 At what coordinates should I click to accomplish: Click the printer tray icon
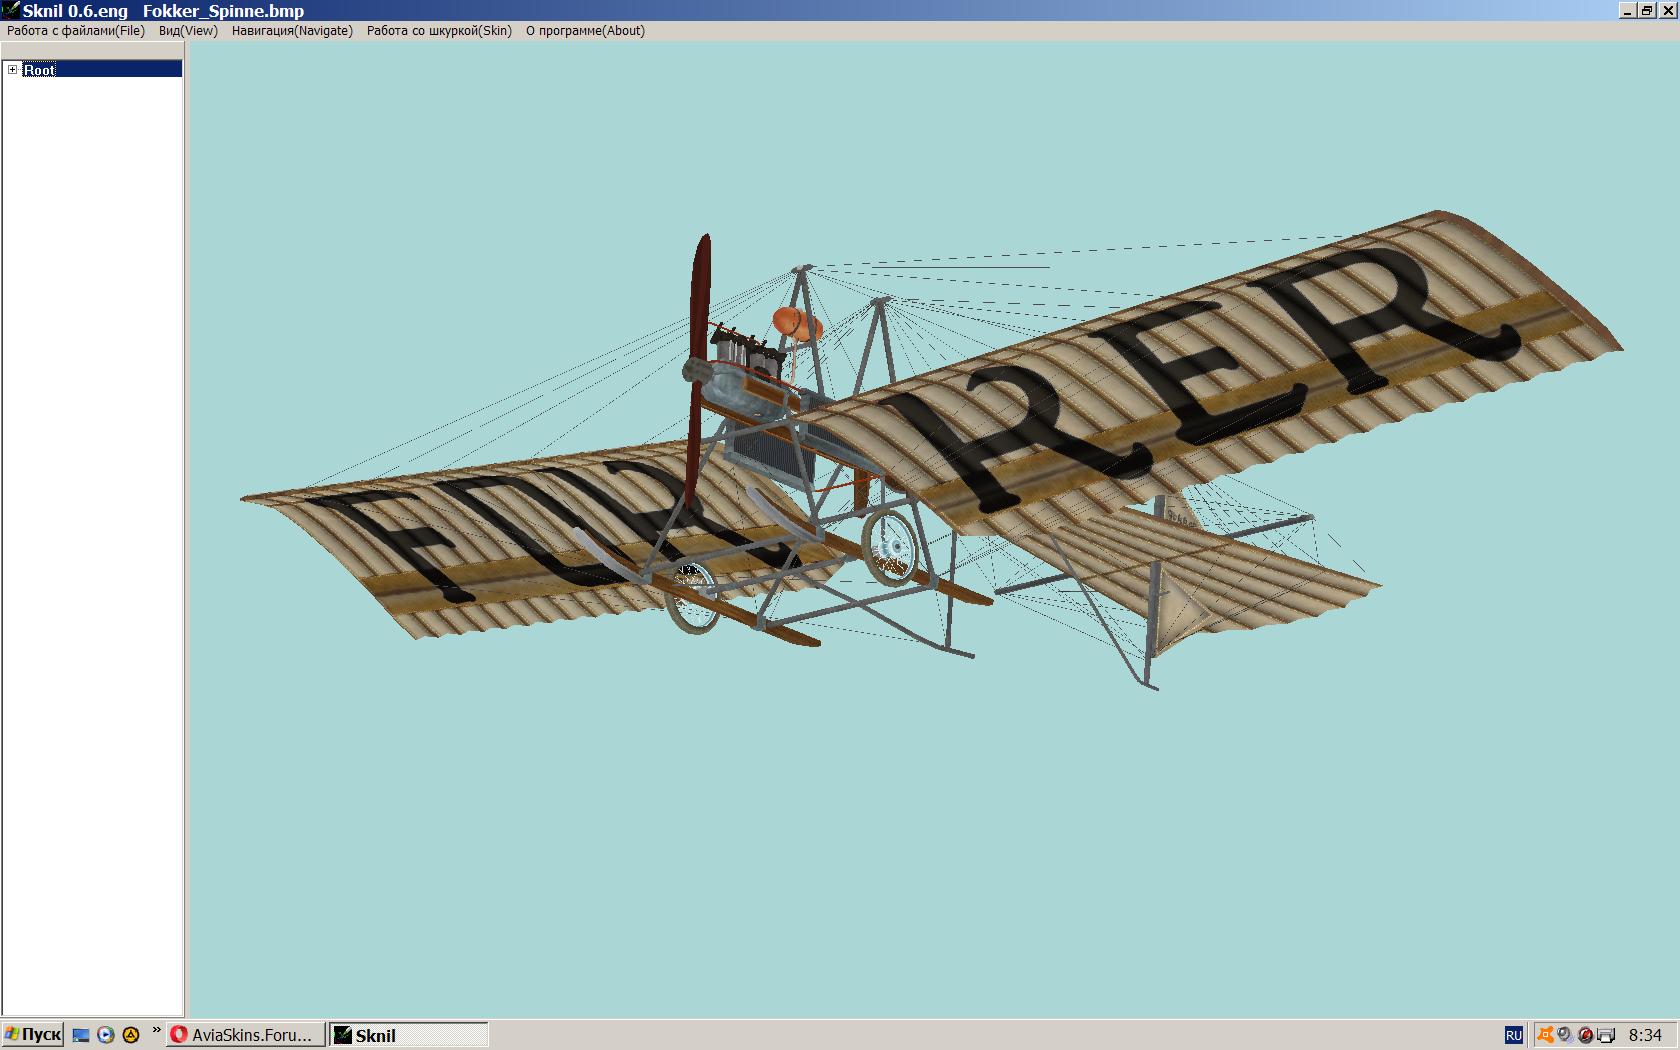1606,1035
